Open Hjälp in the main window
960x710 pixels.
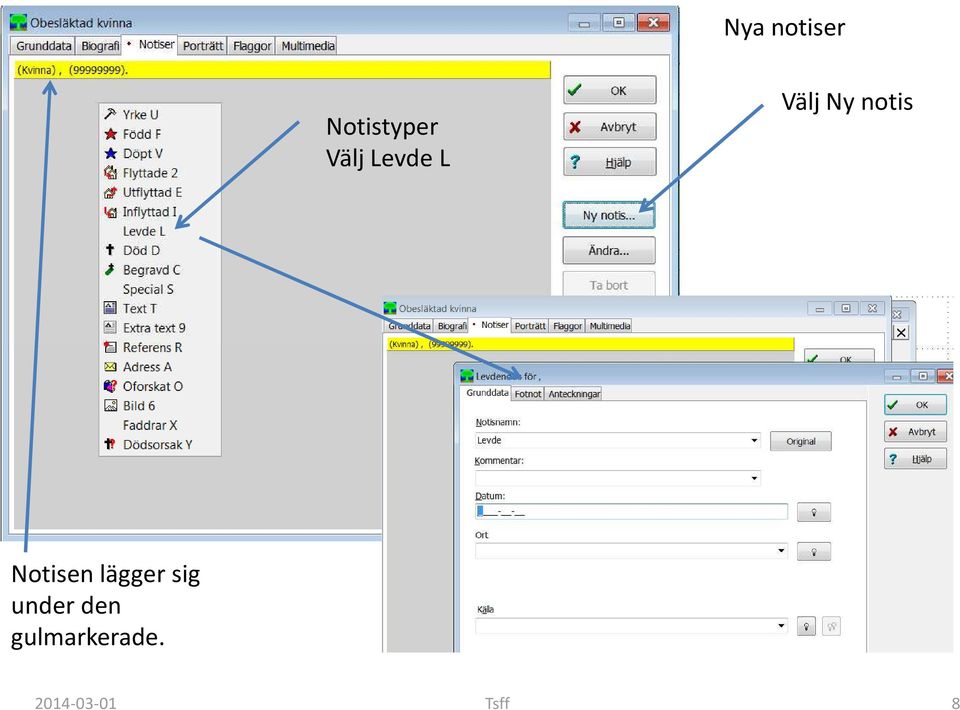[610, 162]
